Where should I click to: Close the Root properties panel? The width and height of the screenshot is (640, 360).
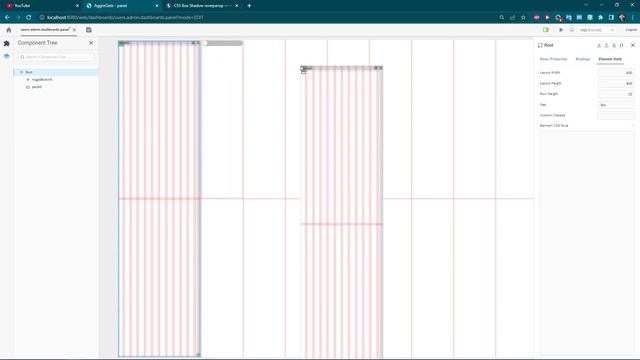click(x=633, y=45)
